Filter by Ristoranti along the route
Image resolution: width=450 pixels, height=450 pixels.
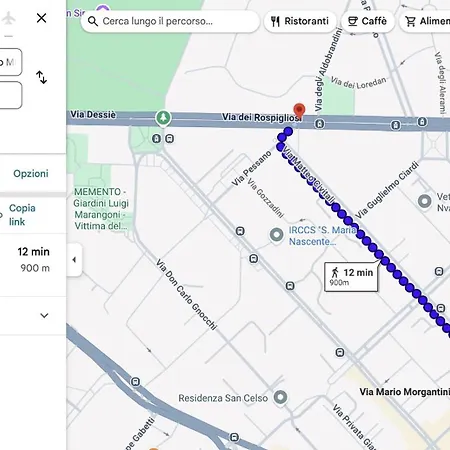[300, 21]
